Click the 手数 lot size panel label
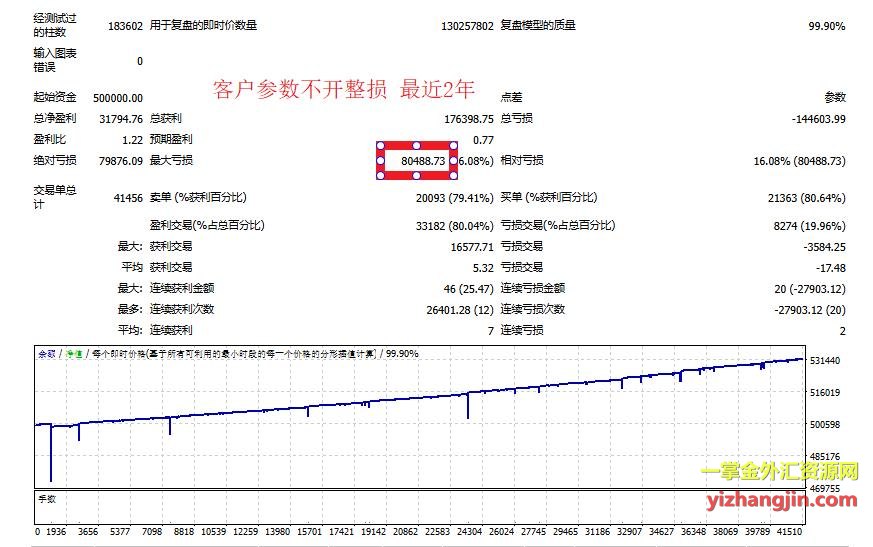 47,498
